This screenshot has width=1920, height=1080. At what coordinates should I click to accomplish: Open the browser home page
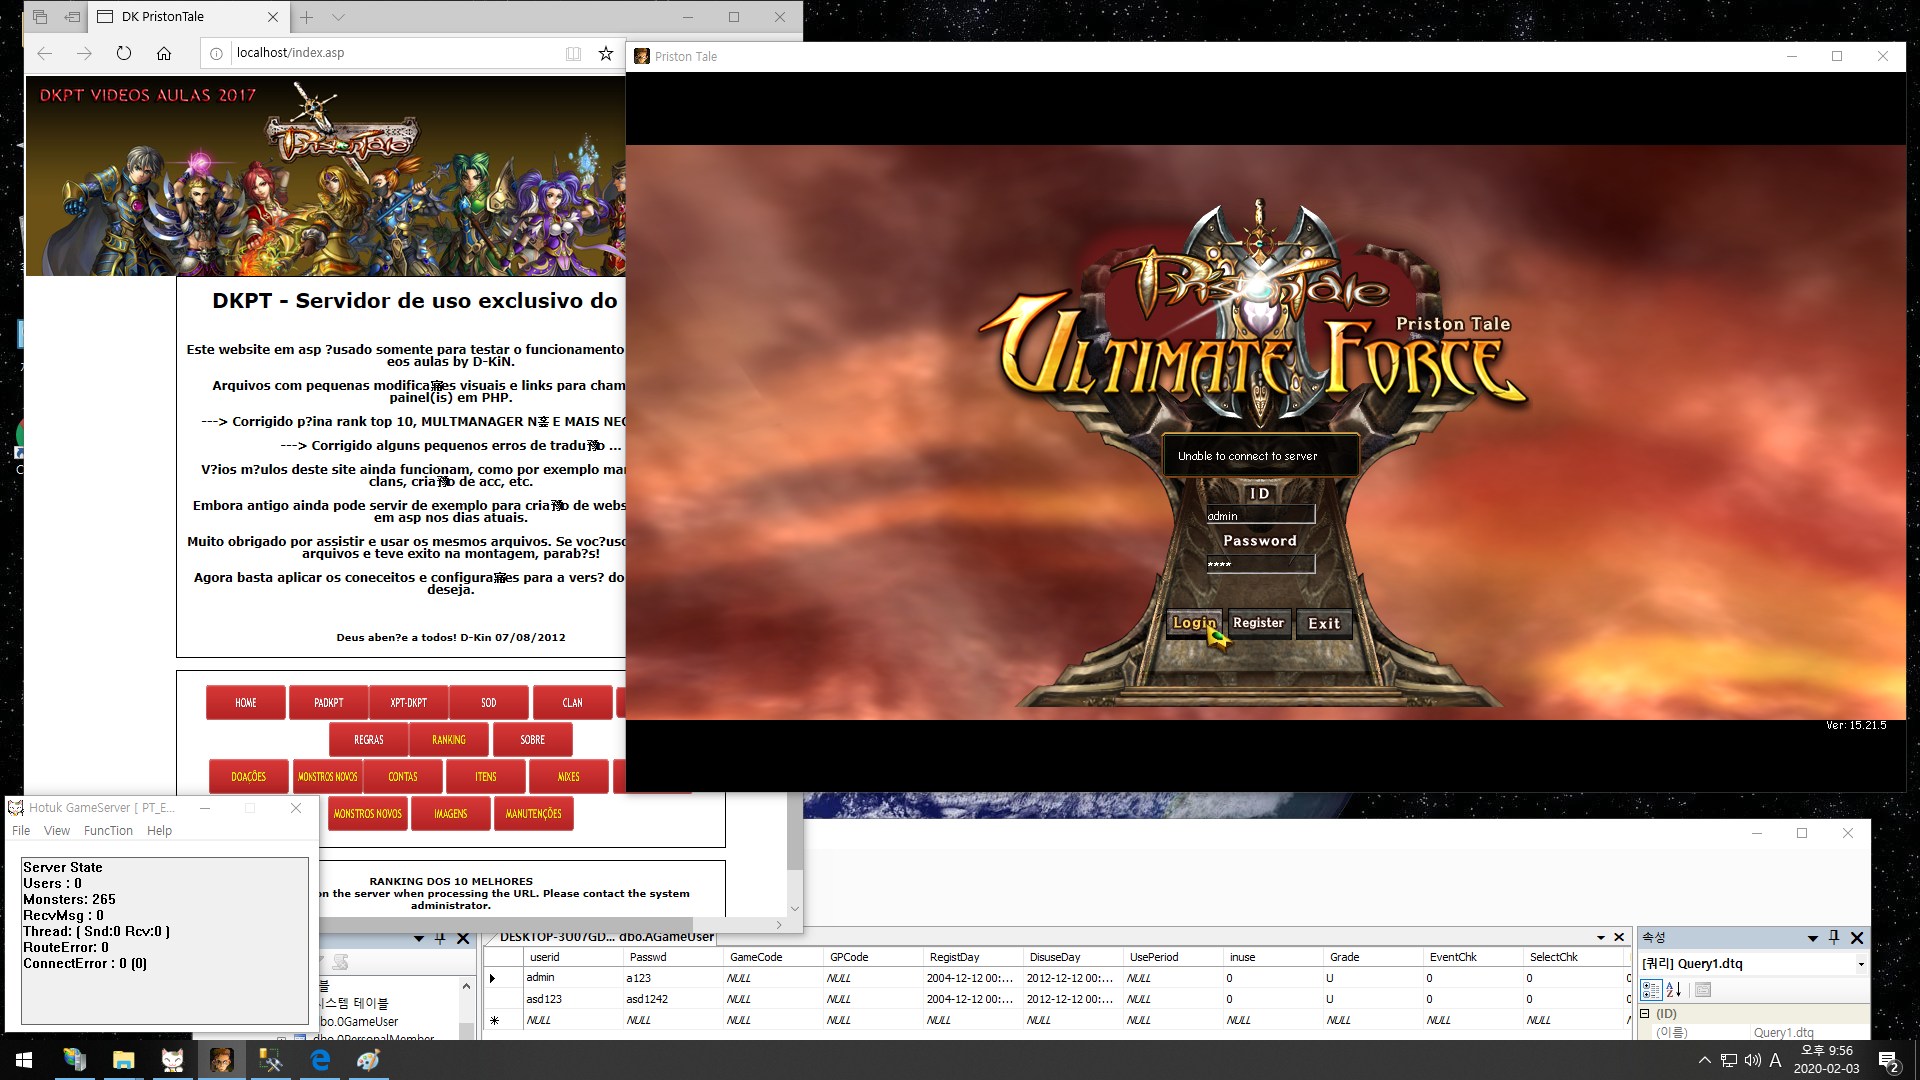coord(164,53)
